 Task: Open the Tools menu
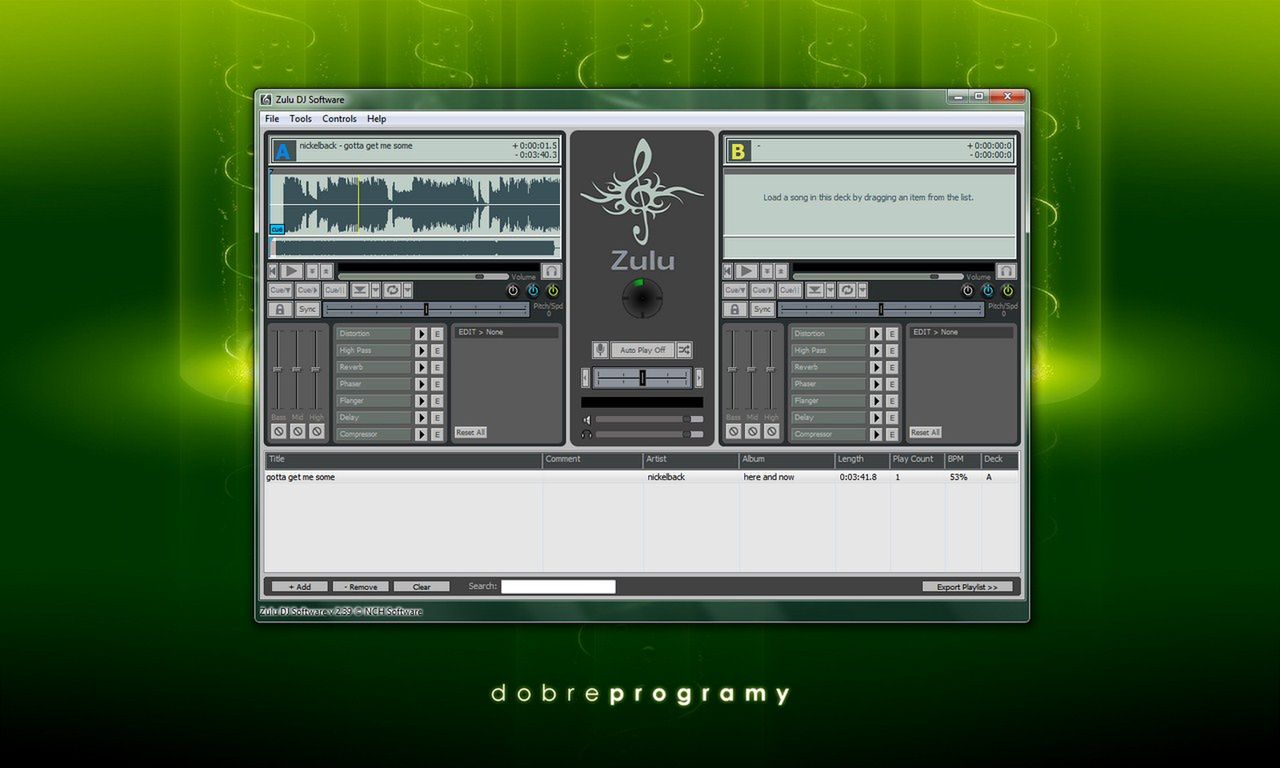(x=300, y=118)
